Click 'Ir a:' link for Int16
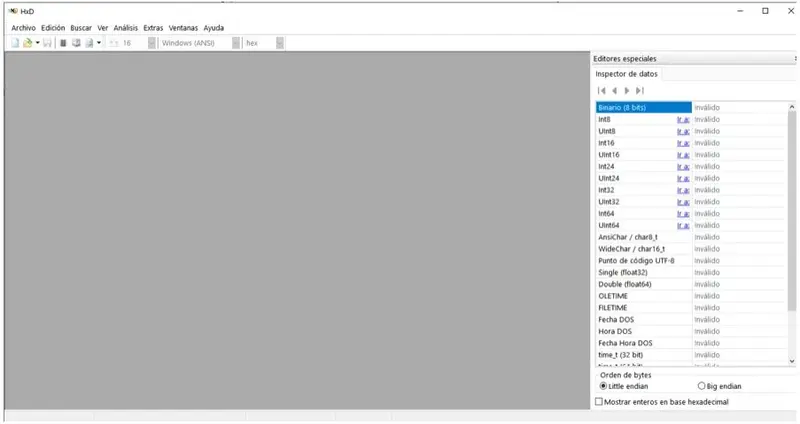800x424 pixels. [683, 143]
